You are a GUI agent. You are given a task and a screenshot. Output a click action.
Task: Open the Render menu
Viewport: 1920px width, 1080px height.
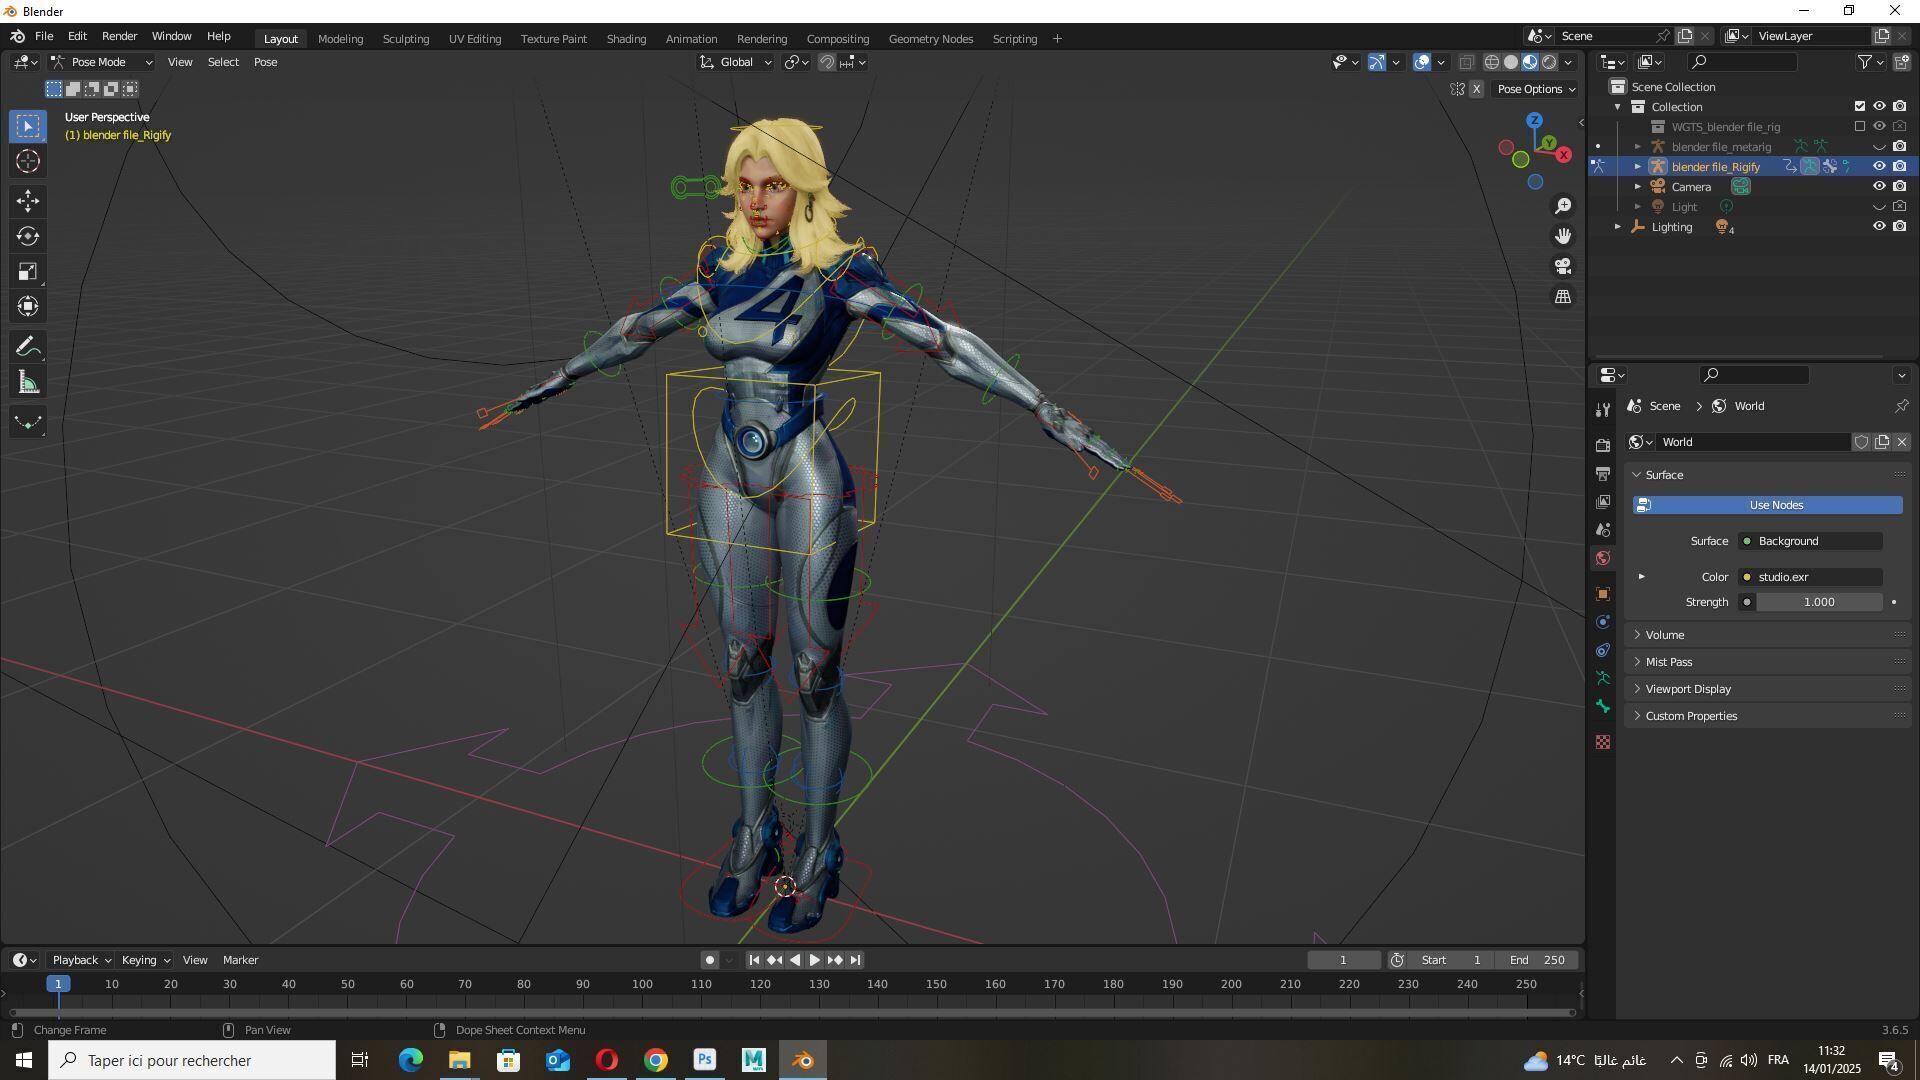tap(119, 36)
